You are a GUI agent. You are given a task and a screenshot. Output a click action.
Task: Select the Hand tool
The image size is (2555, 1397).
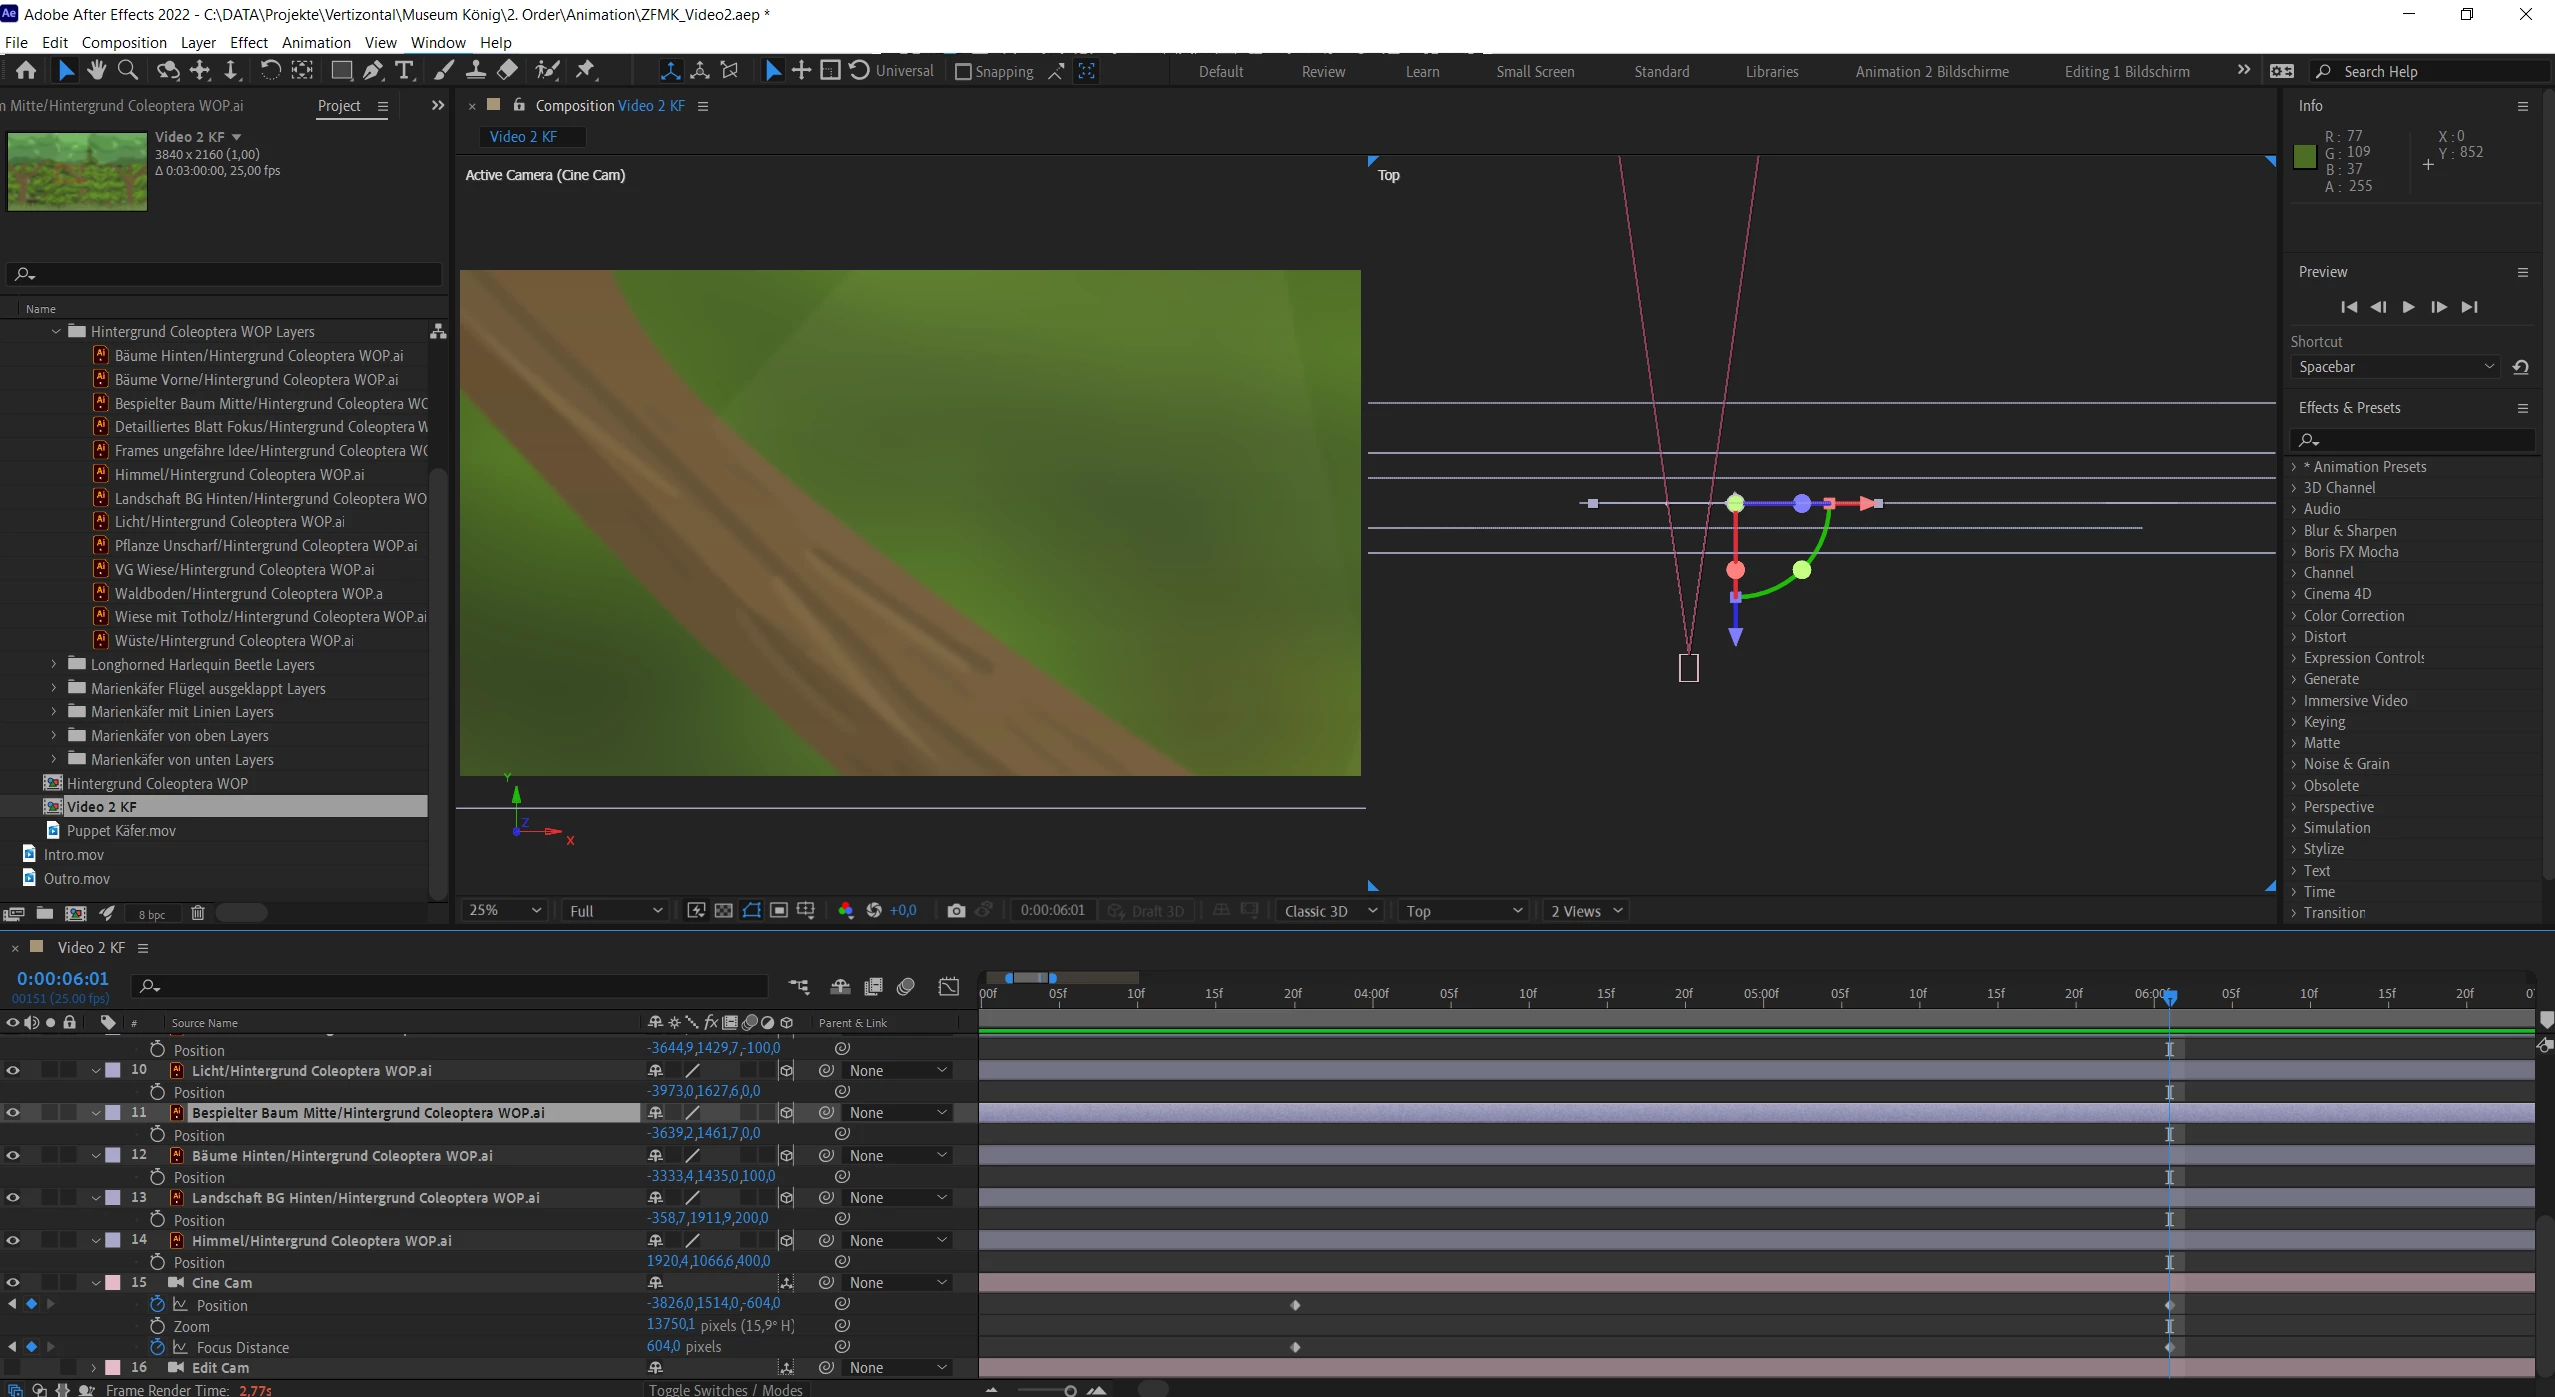pos(96,70)
